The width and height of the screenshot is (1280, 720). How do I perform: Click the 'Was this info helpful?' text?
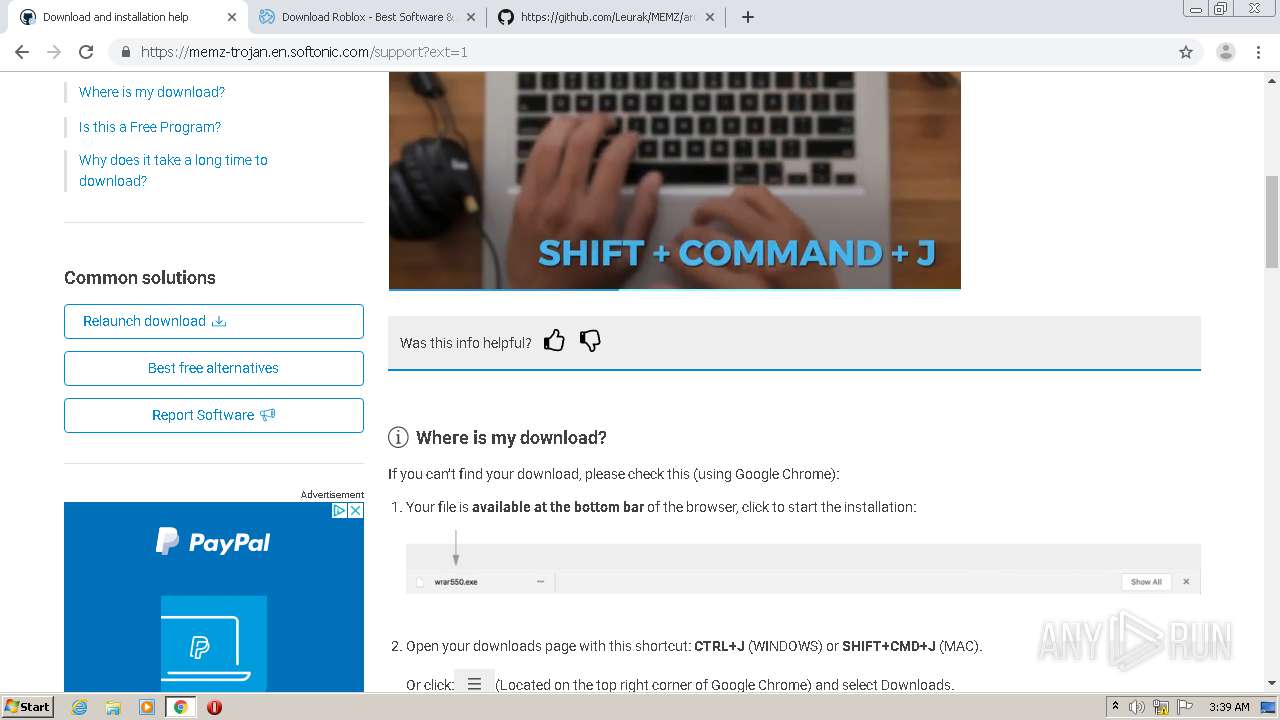(466, 343)
